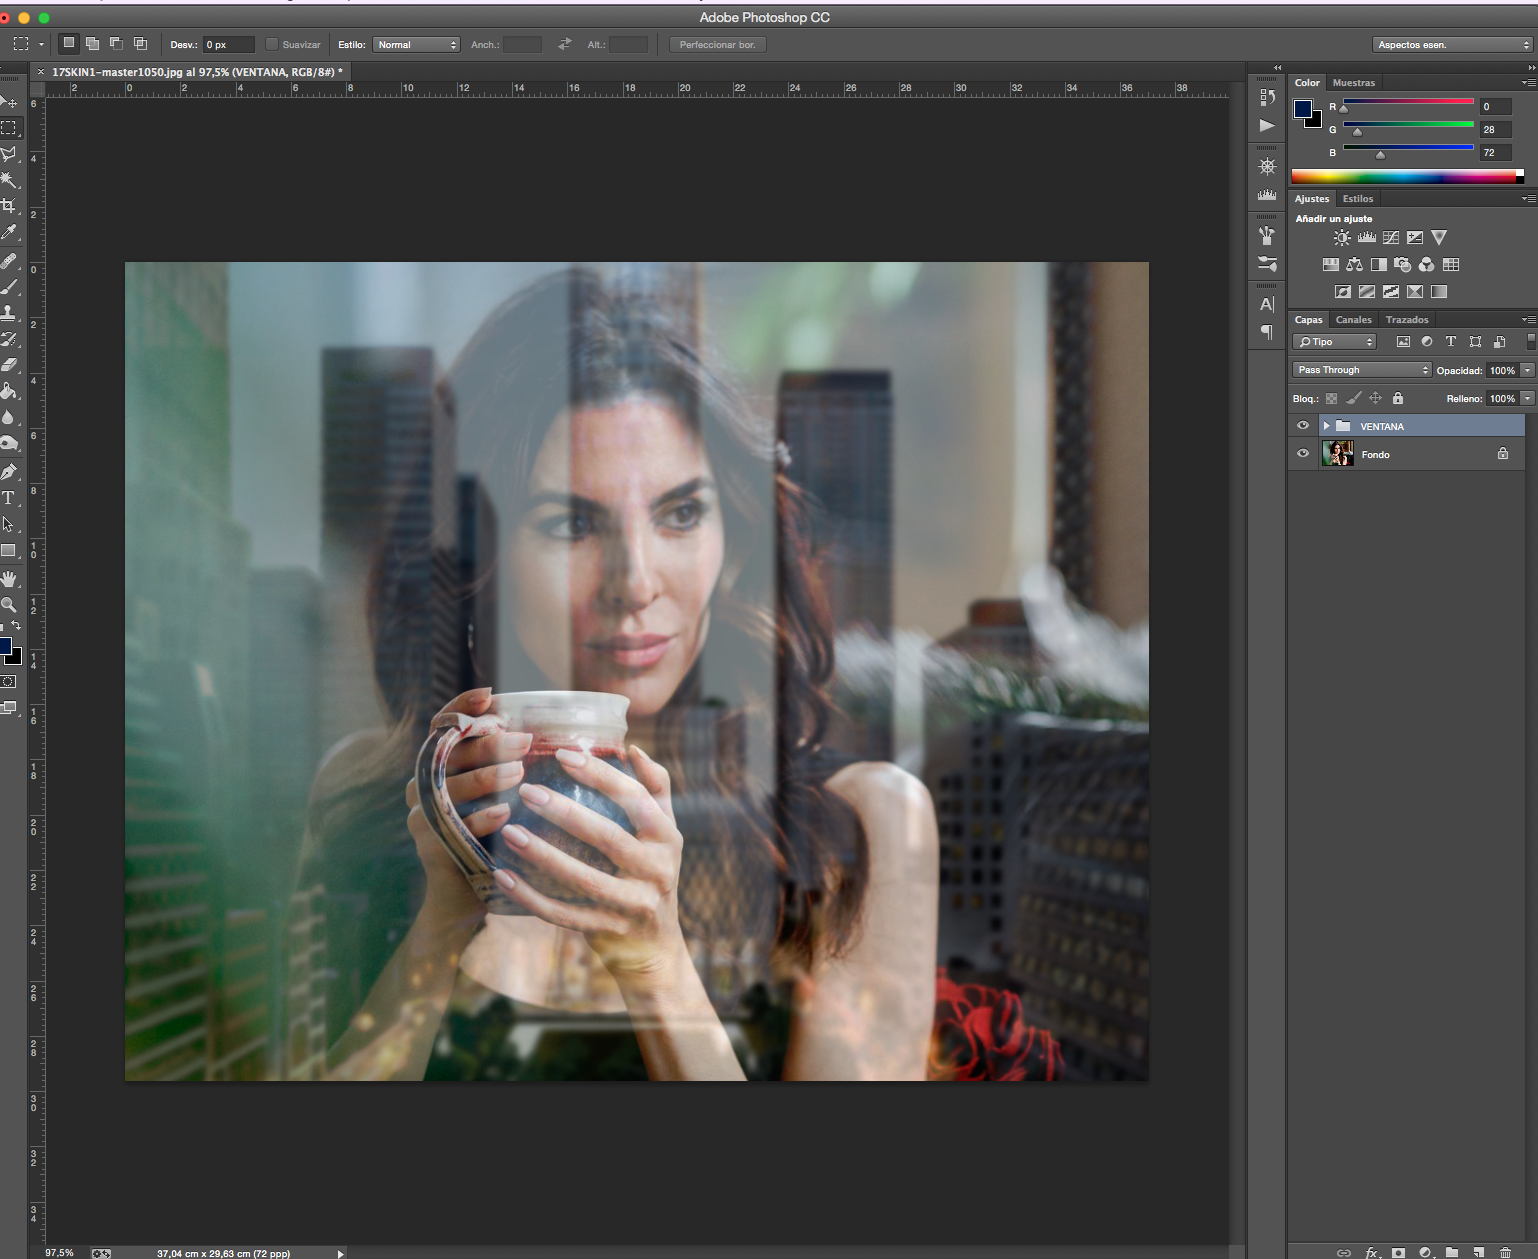Select the Eraser tool
This screenshot has height=1259, width=1538.
pyautogui.click(x=8, y=365)
